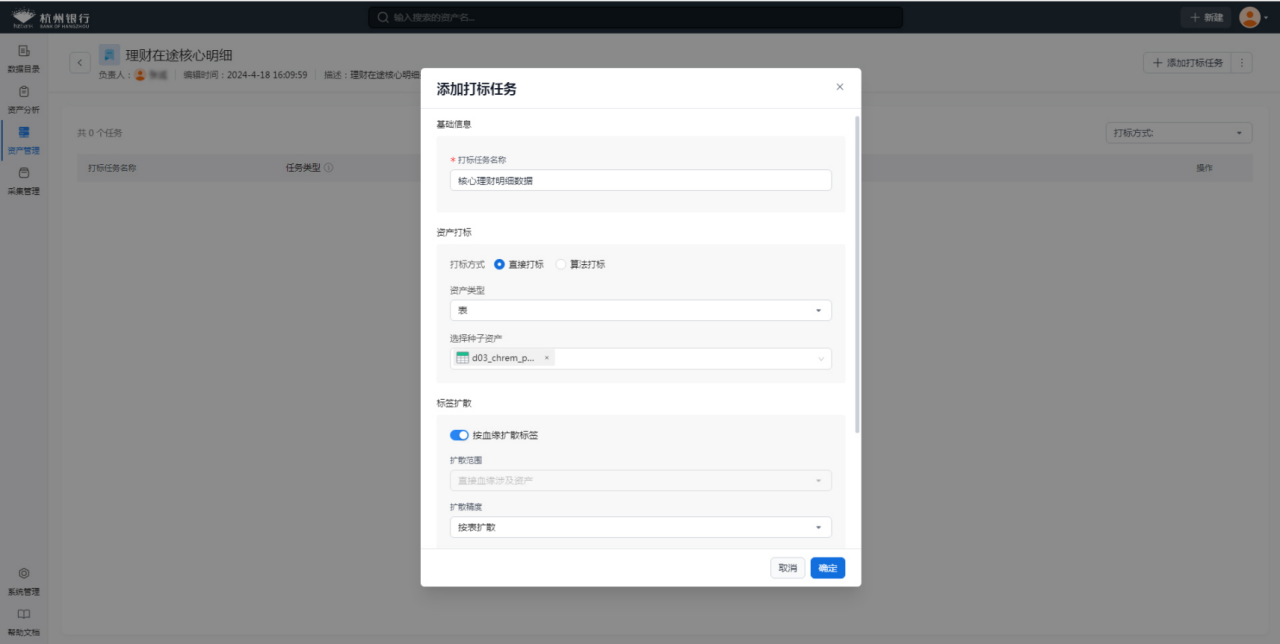Toggle the 按血缘扩散标签 switch
The height and width of the screenshot is (644, 1280).
tap(459, 435)
